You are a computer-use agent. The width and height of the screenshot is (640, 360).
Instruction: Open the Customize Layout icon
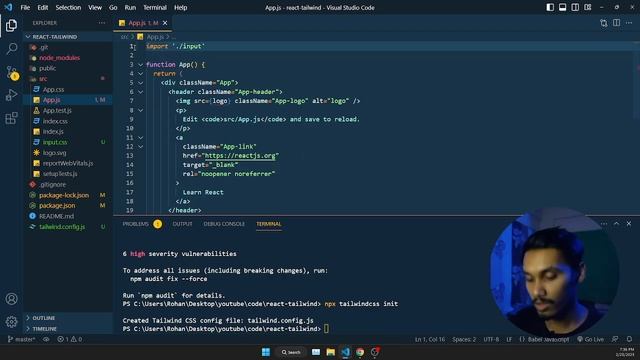pos(588,7)
